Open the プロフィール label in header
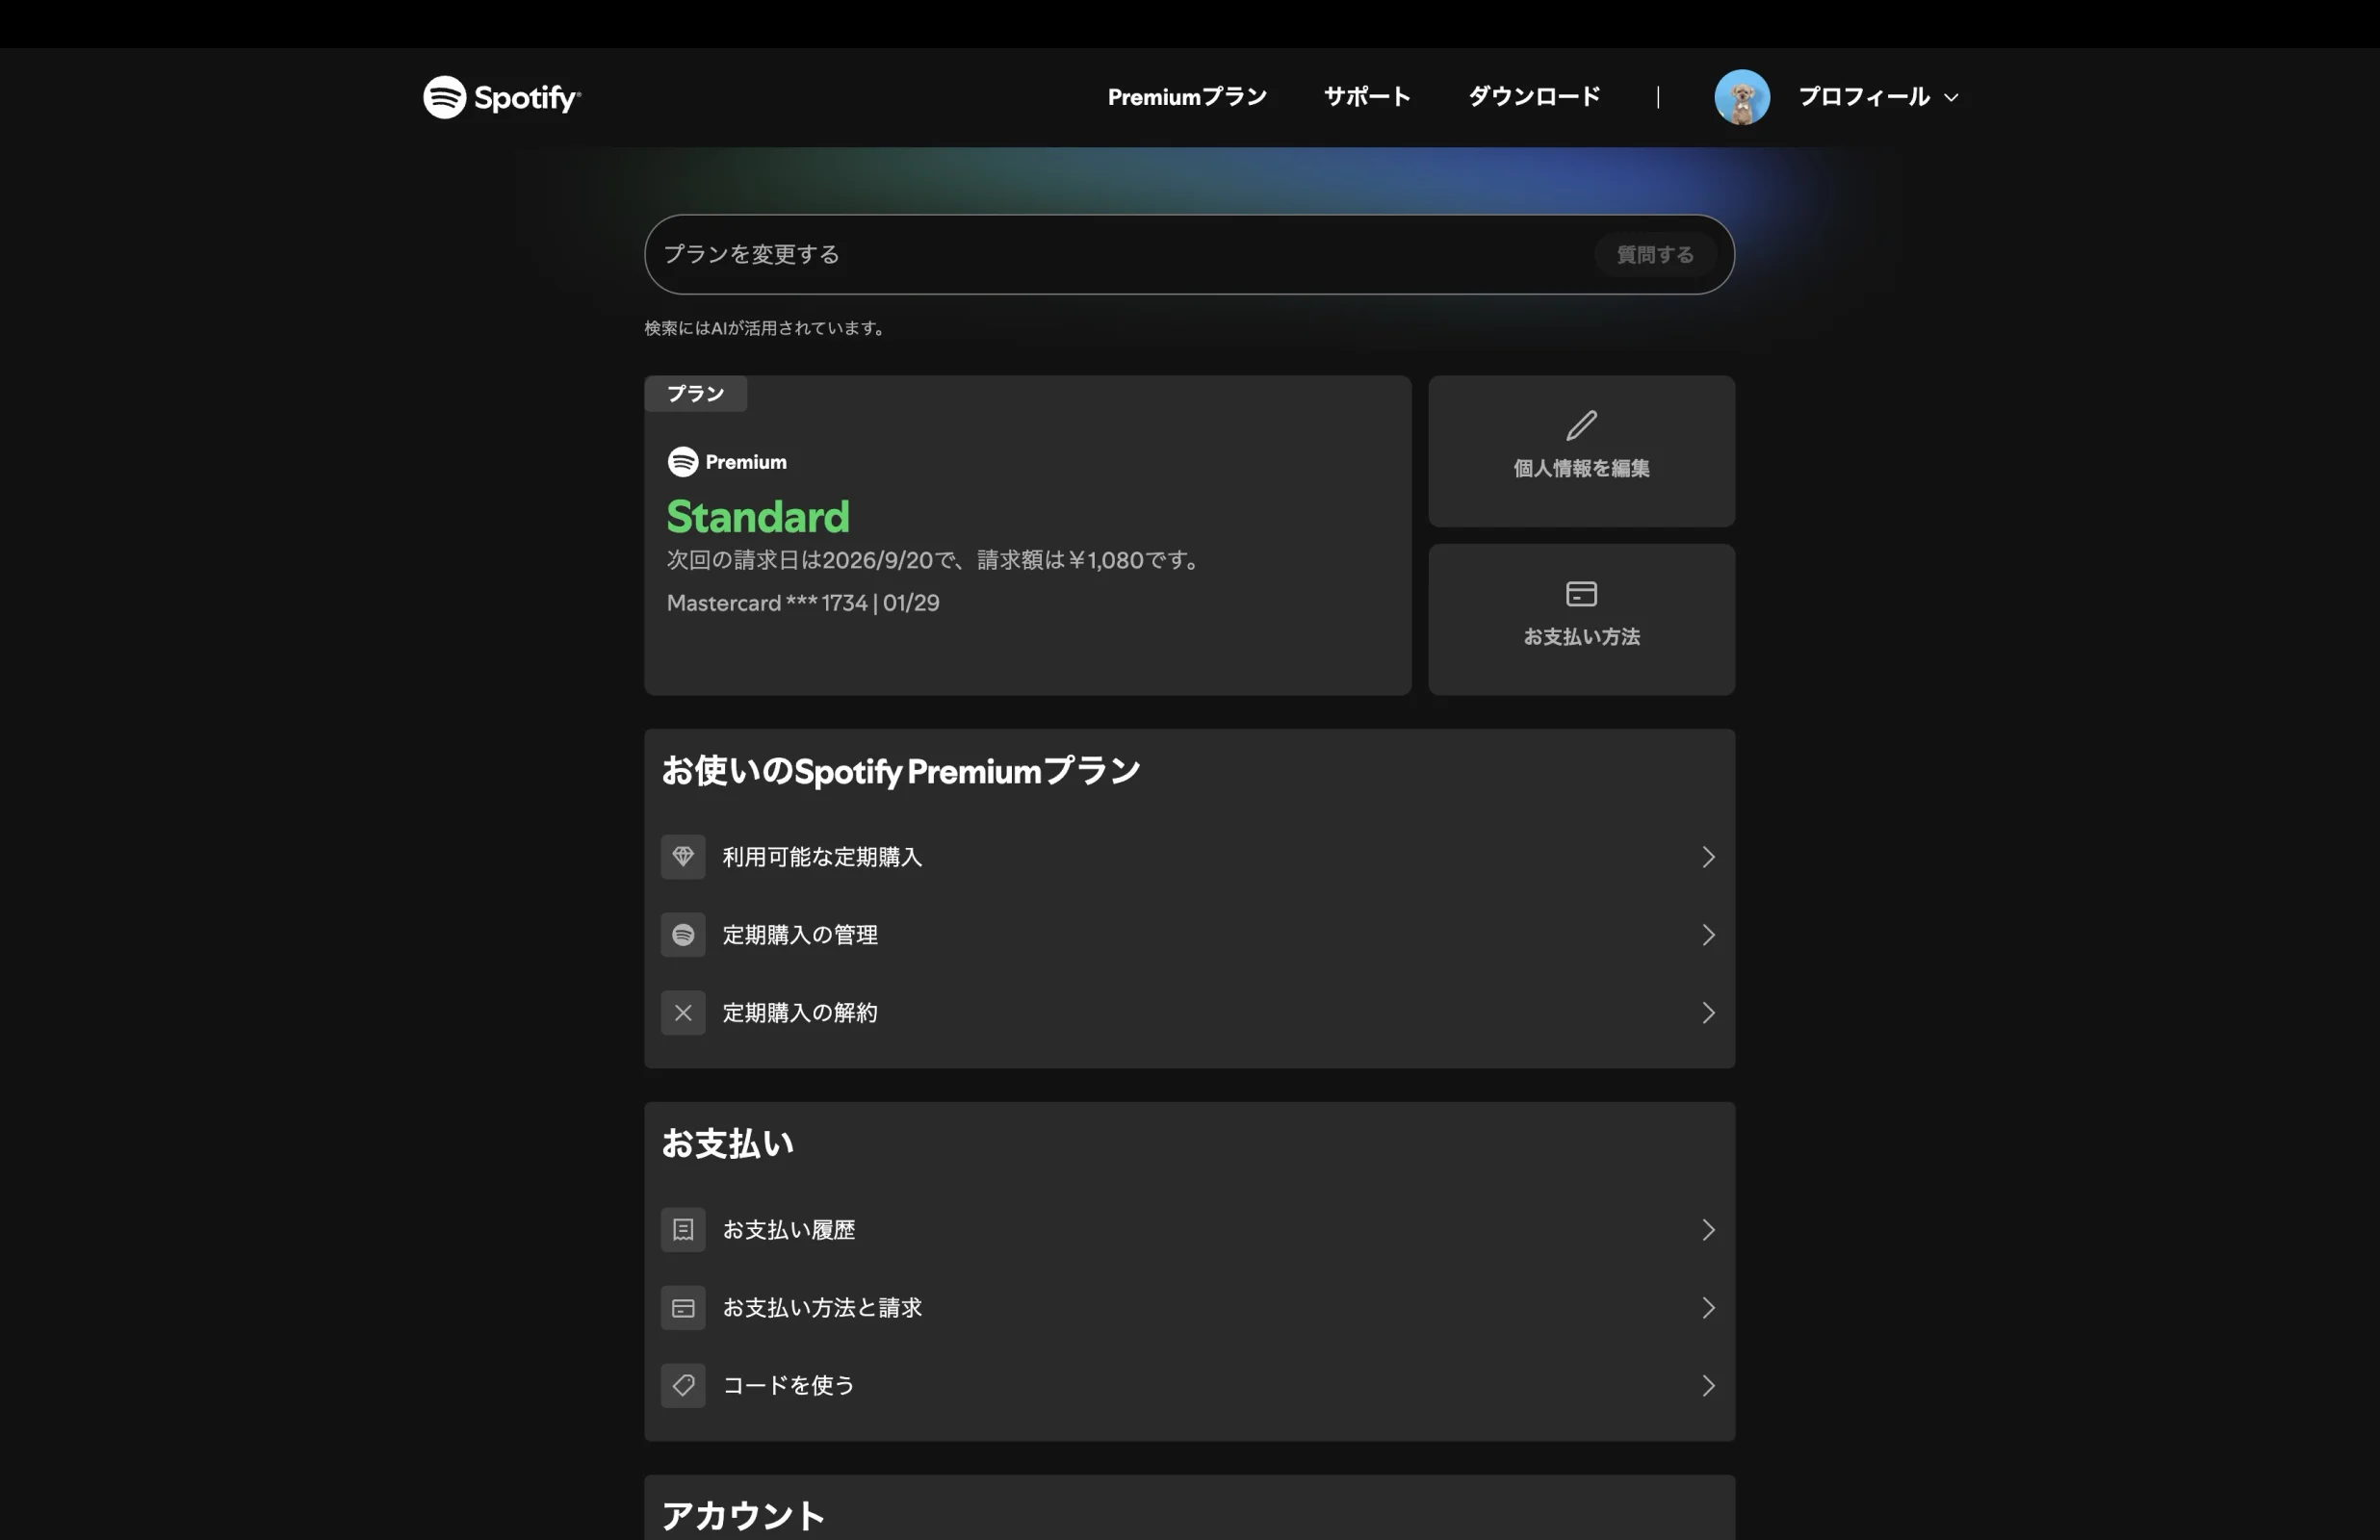This screenshot has height=1540, width=2380. pos(1864,97)
